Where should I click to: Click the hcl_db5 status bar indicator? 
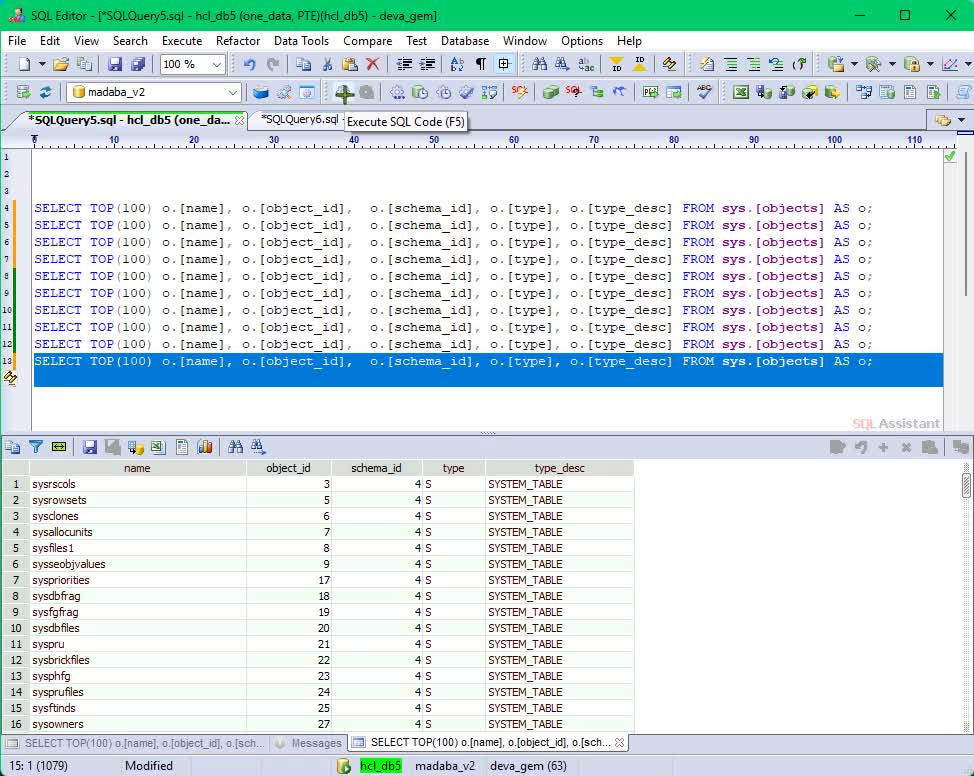[x=380, y=765]
